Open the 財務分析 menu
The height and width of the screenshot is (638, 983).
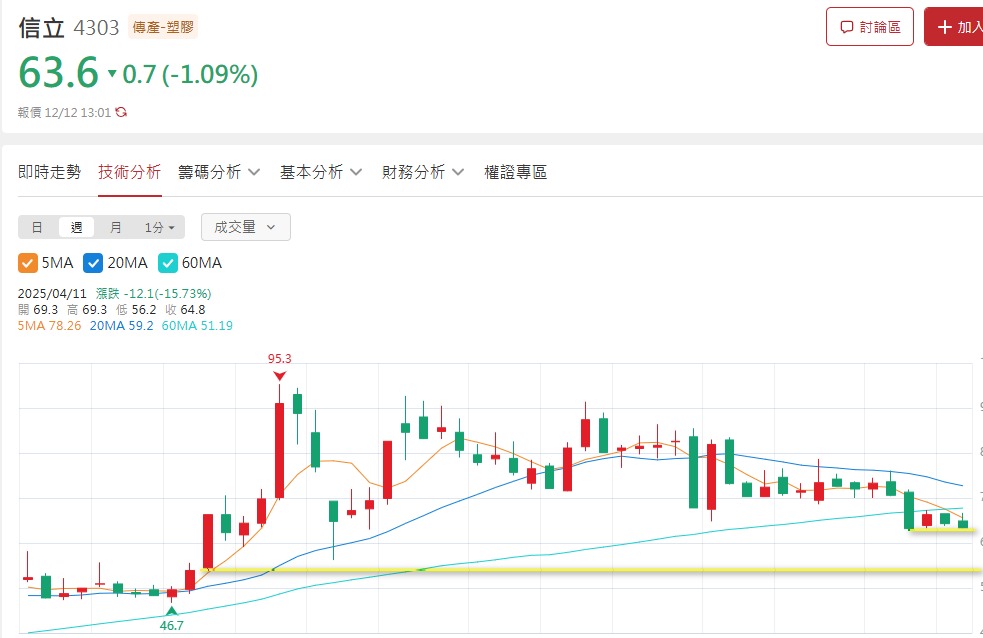click(422, 172)
